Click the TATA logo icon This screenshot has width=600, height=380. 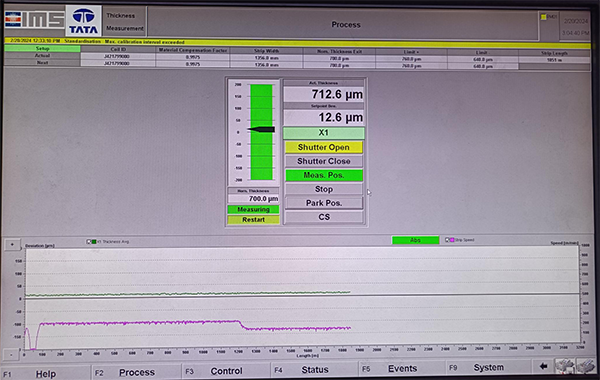point(83,21)
